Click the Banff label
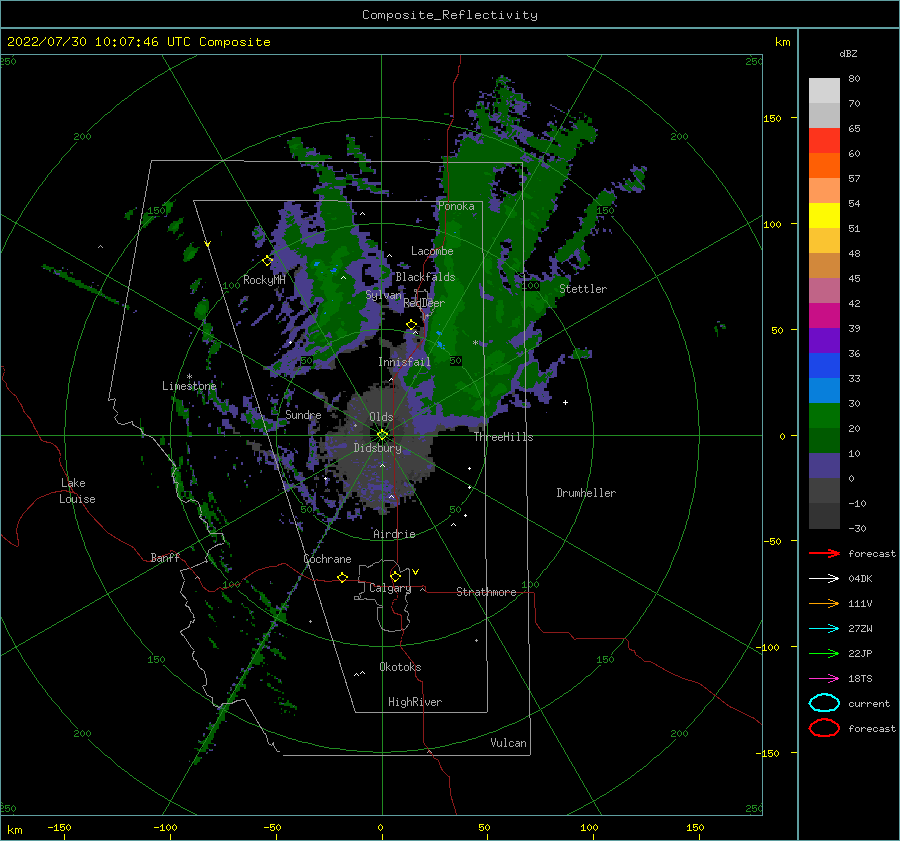 pos(165,557)
